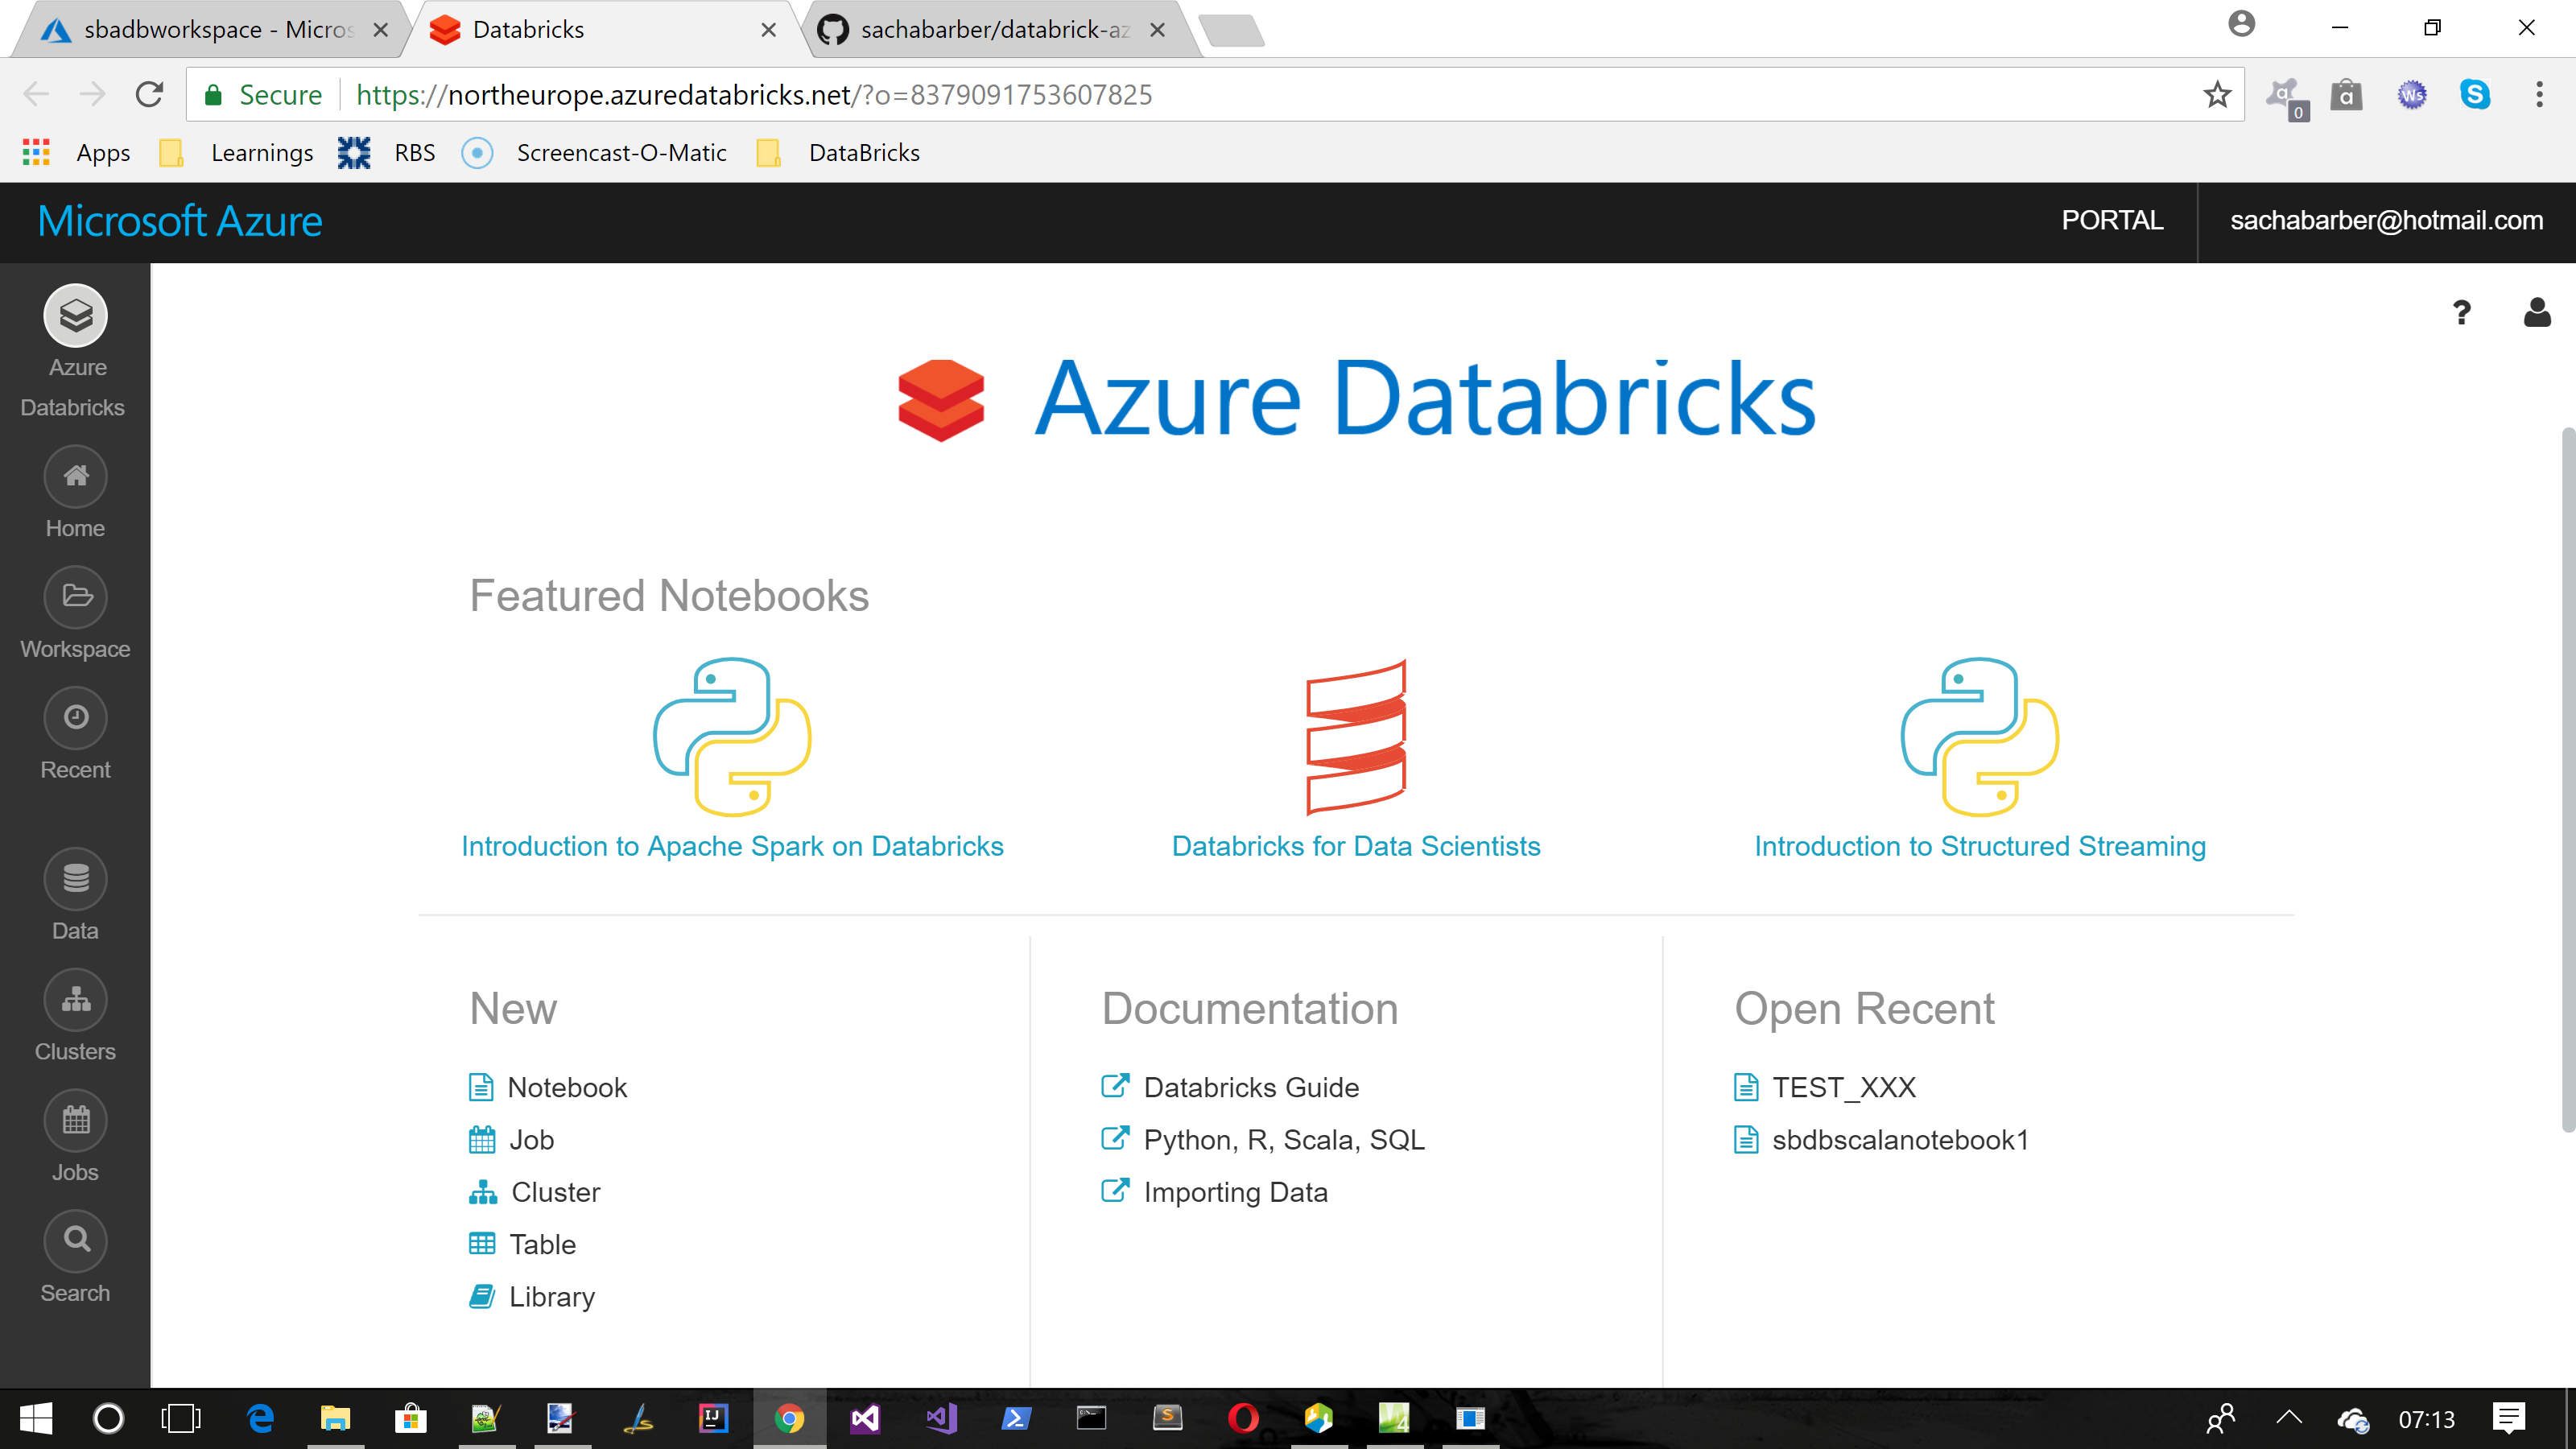2576x1449 pixels.
Task: Open Jobs section in sidebar
Action: coord(75,1121)
